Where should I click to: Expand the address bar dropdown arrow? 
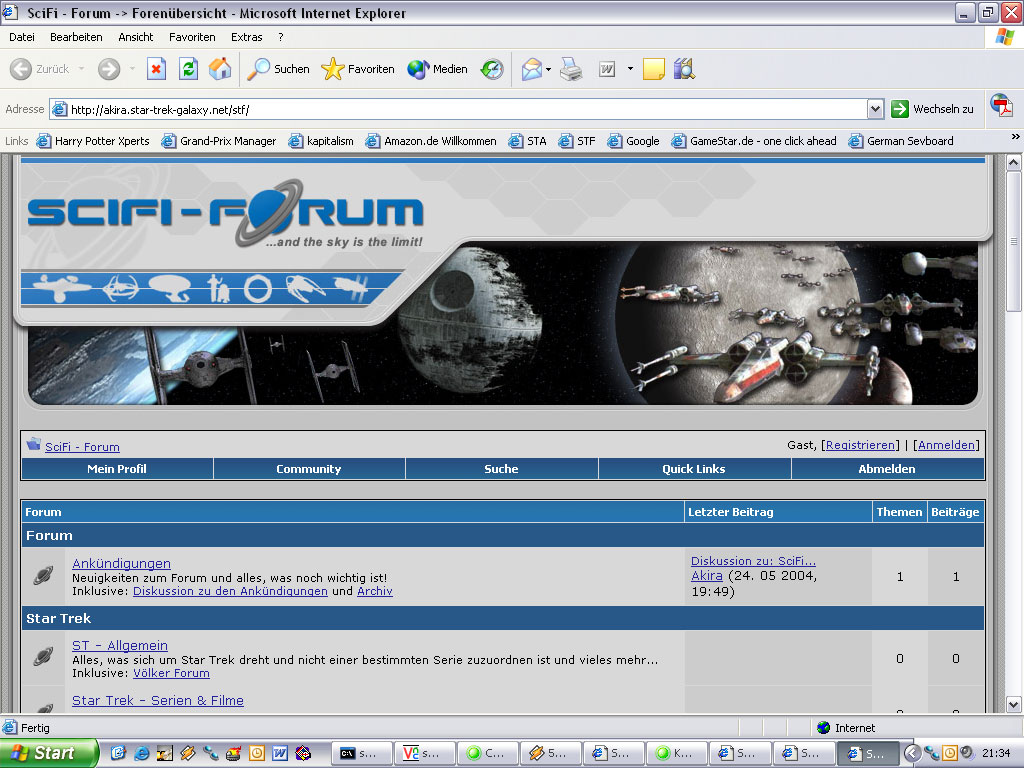click(875, 109)
